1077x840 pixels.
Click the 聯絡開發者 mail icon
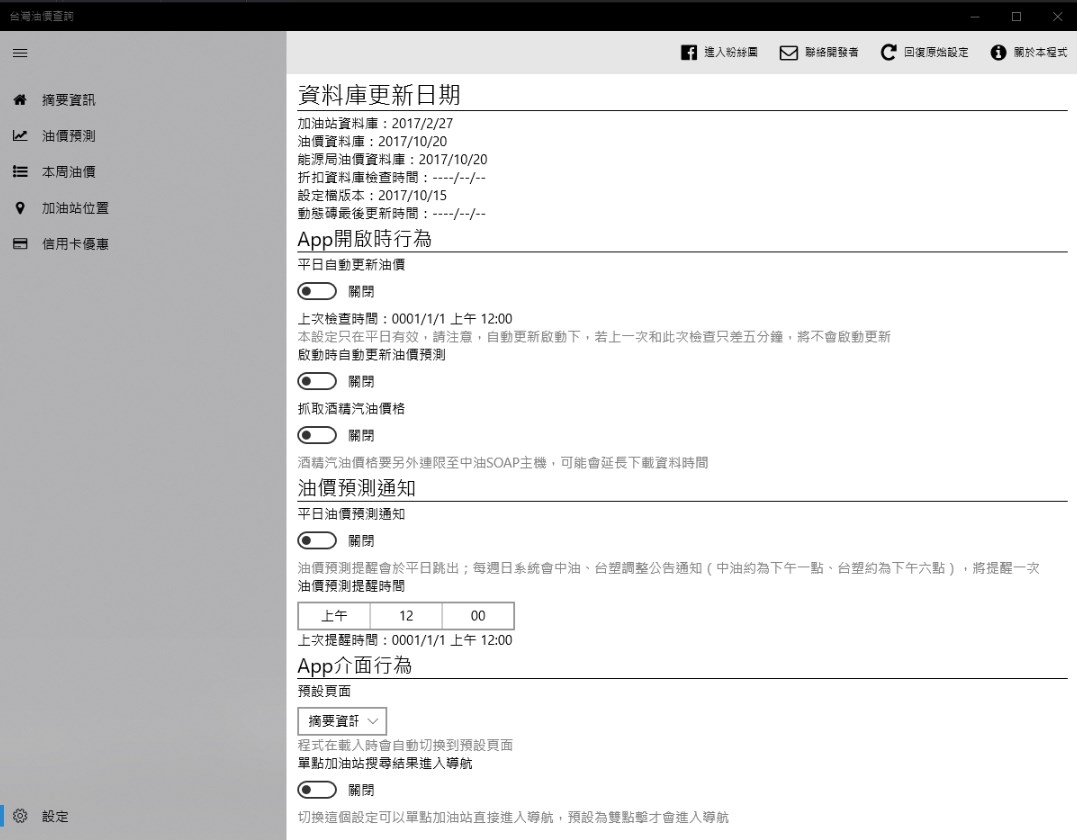[x=786, y=52]
